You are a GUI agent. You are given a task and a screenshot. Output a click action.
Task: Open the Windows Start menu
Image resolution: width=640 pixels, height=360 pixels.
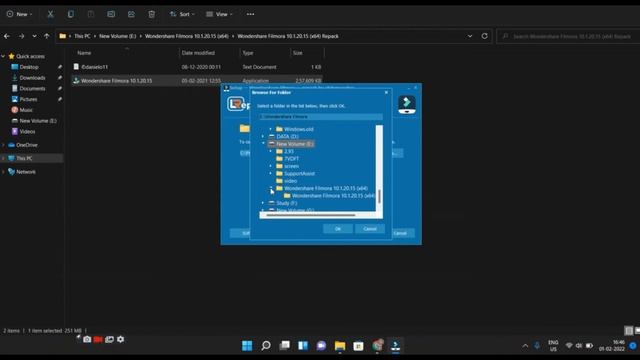coord(247,346)
